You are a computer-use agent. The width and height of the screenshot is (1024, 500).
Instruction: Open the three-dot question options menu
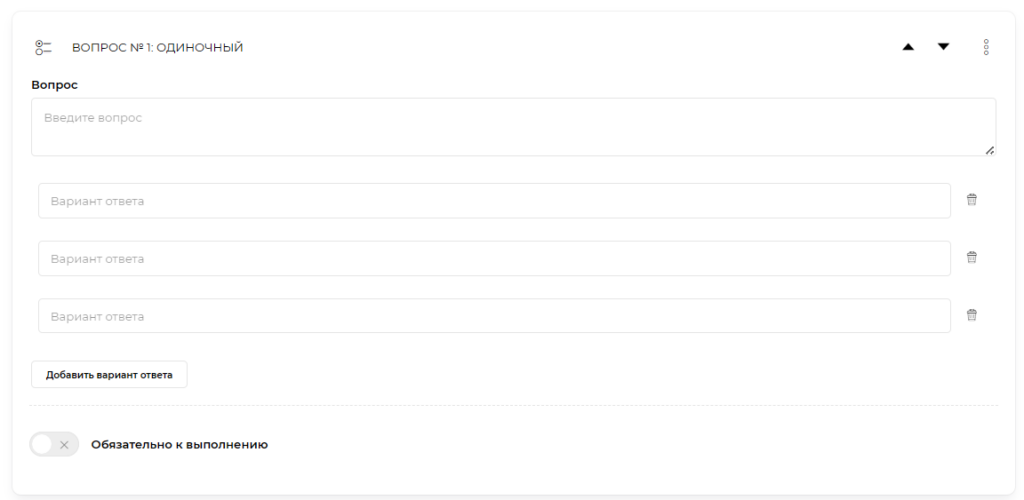[x=986, y=47]
